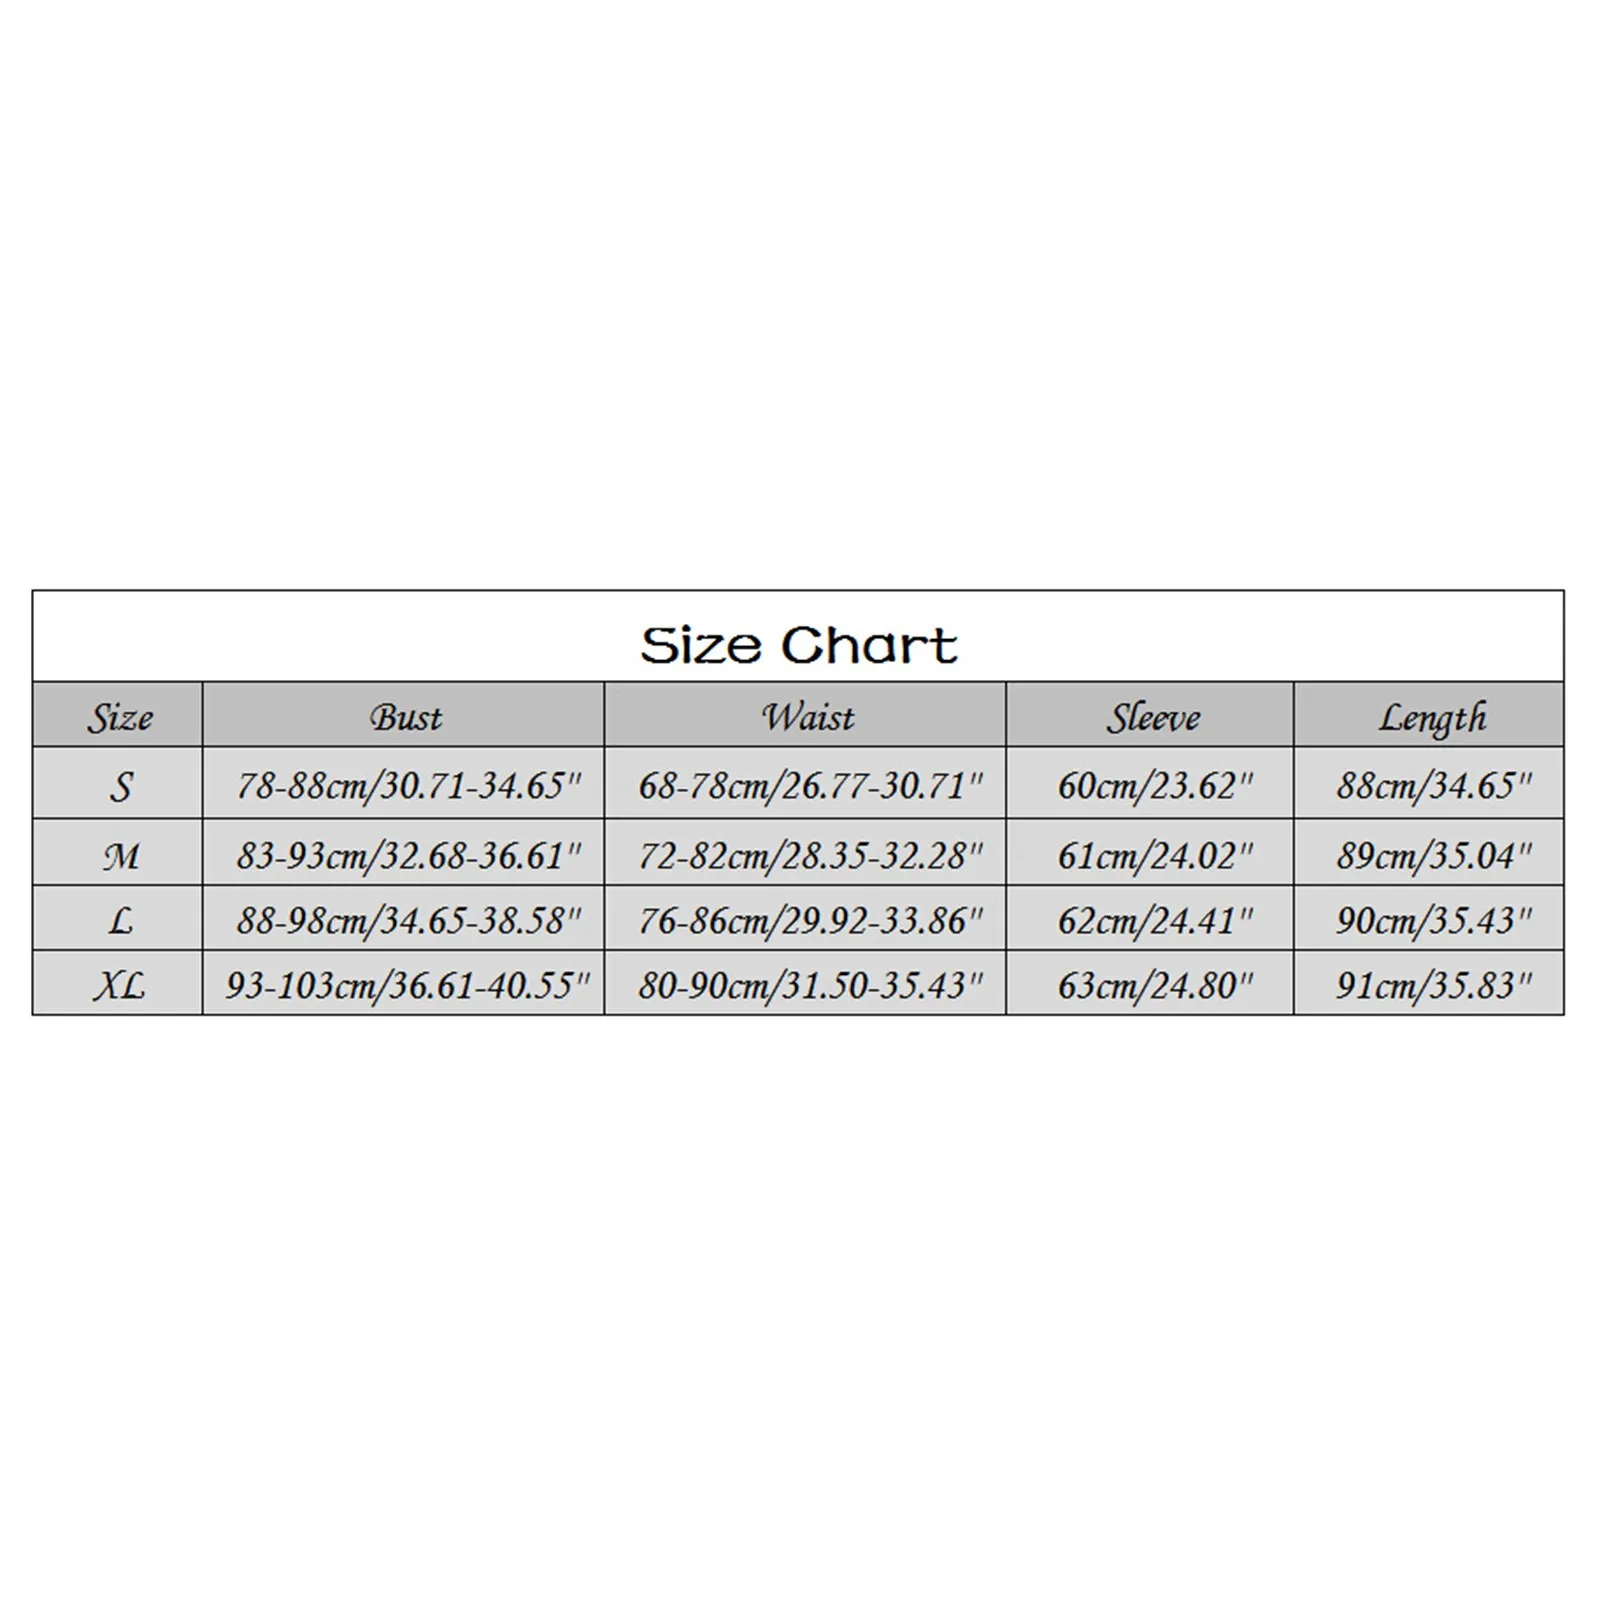This screenshot has width=1600, height=1600.
Task: Select the Bust column header
Action: pyautogui.click(x=405, y=717)
